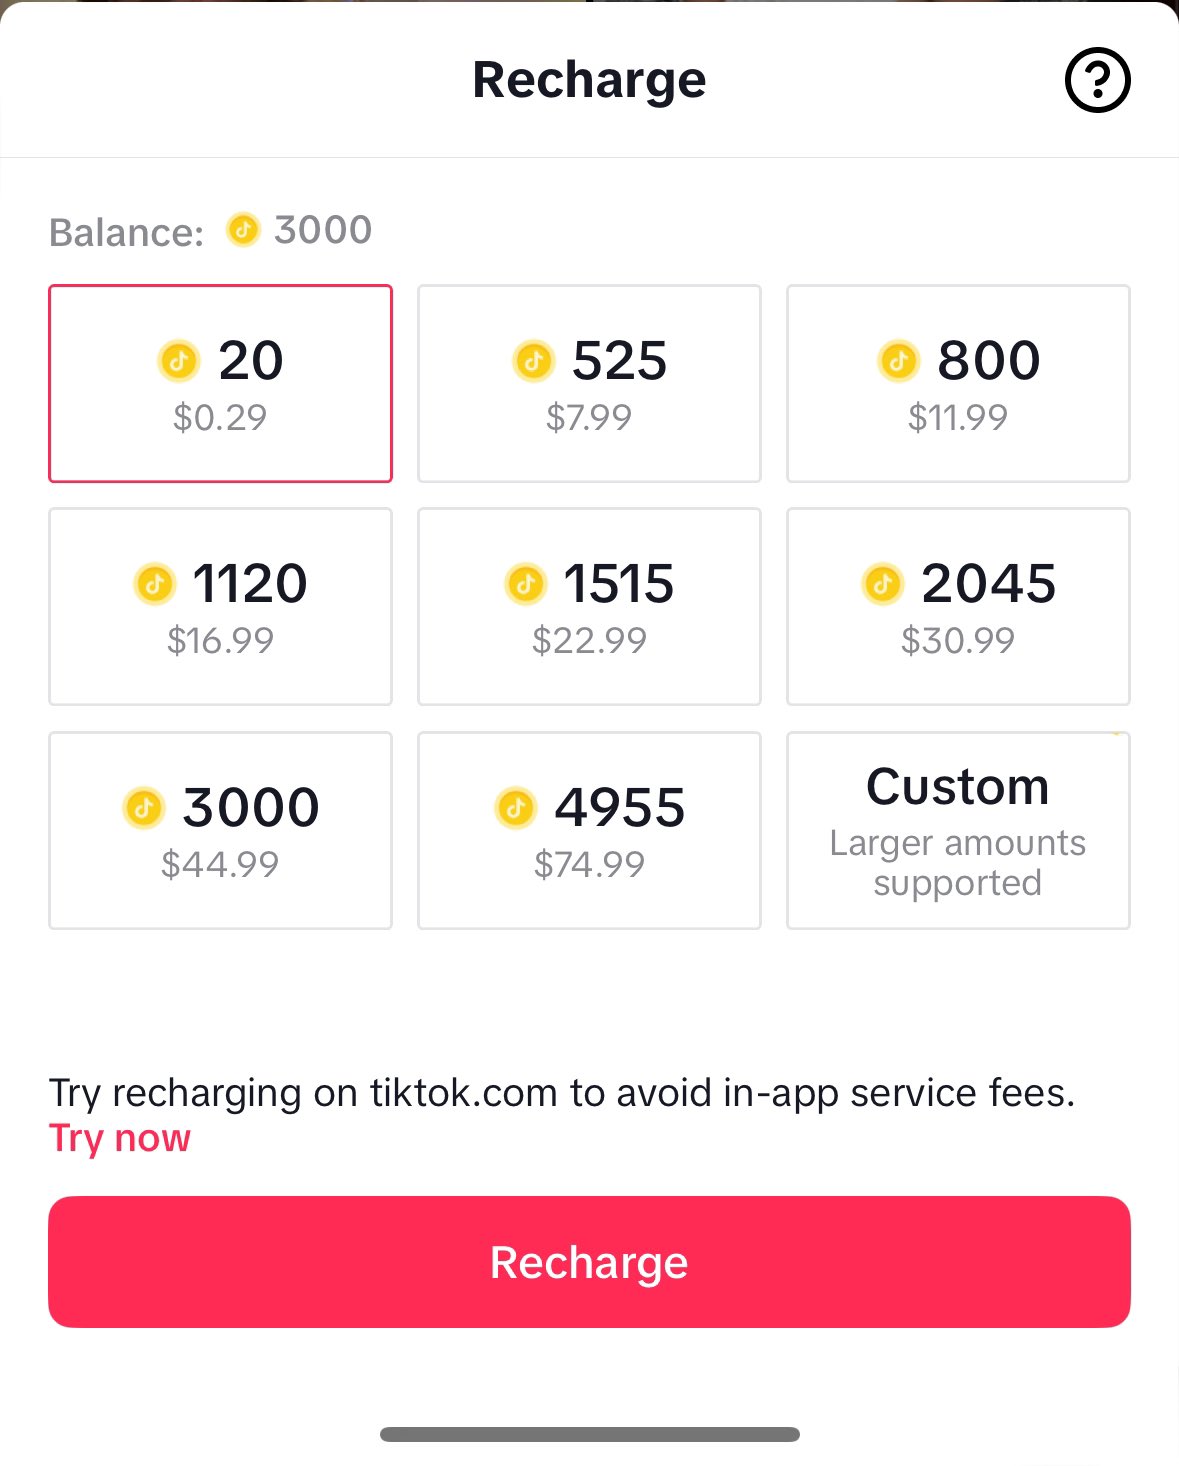Select the 800 coins option
The height and width of the screenshot is (1466, 1179).
(x=958, y=383)
